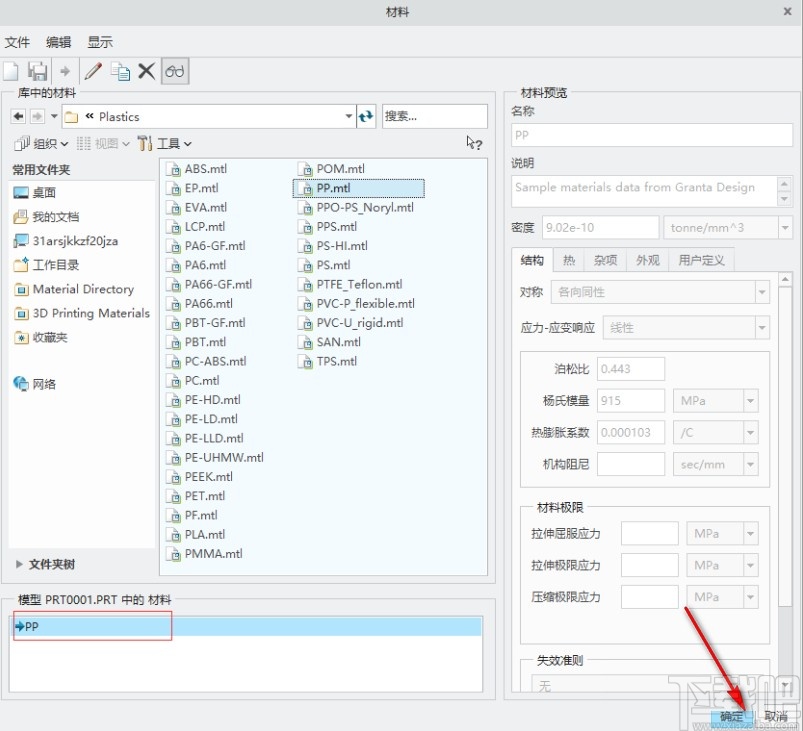Select the POM.mtl file
Image resolution: width=803 pixels, height=731 pixels.
tap(332, 169)
